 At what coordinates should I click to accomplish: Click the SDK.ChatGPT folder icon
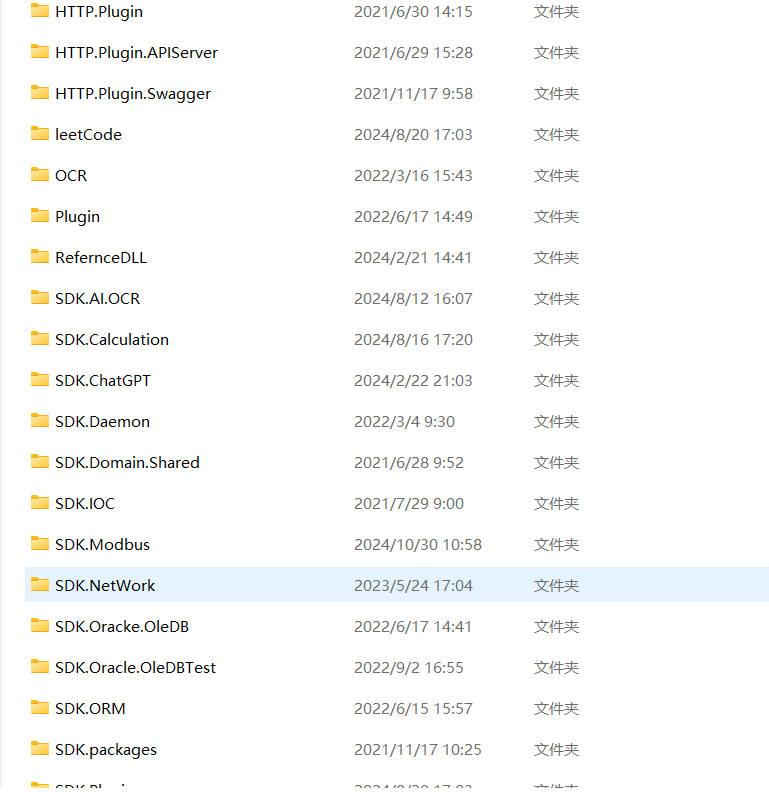tap(40, 380)
